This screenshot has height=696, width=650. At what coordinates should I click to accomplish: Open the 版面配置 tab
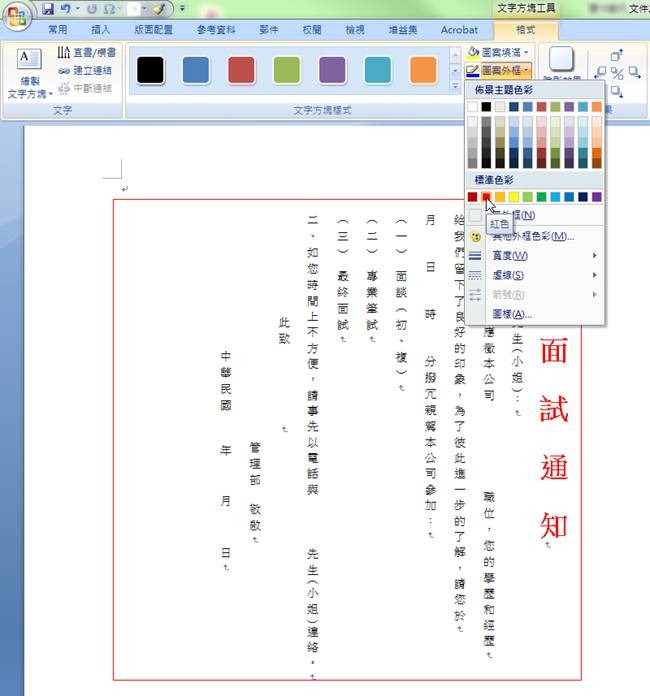click(x=154, y=30)
